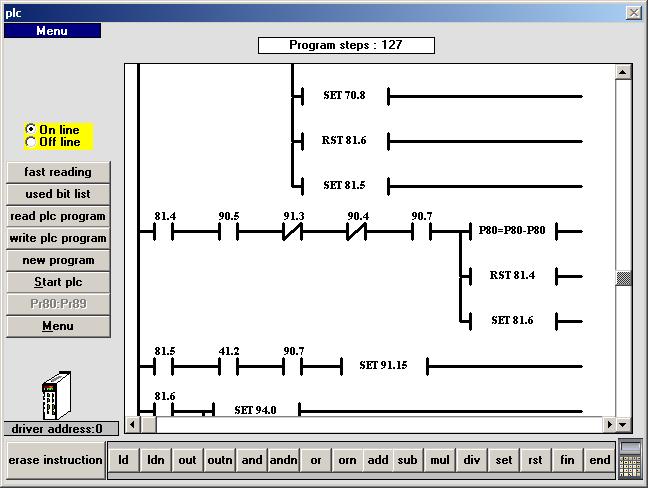Insert an end instruction
Viewport: 648px width, 488px height.
pos(599,460)
